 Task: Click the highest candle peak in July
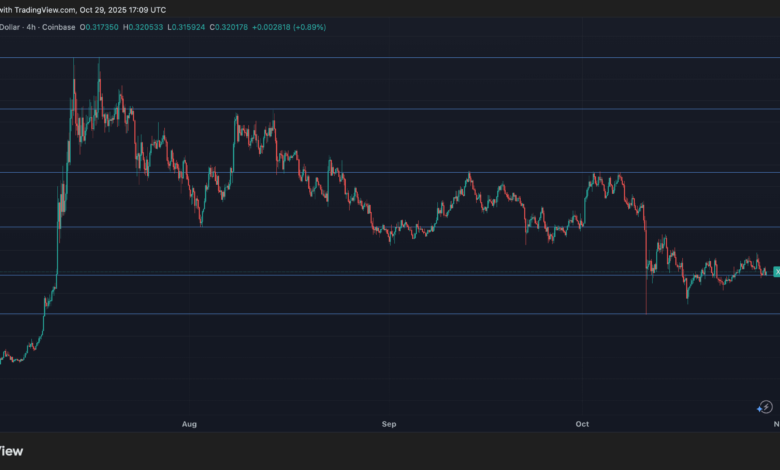(x=98, y=62)
